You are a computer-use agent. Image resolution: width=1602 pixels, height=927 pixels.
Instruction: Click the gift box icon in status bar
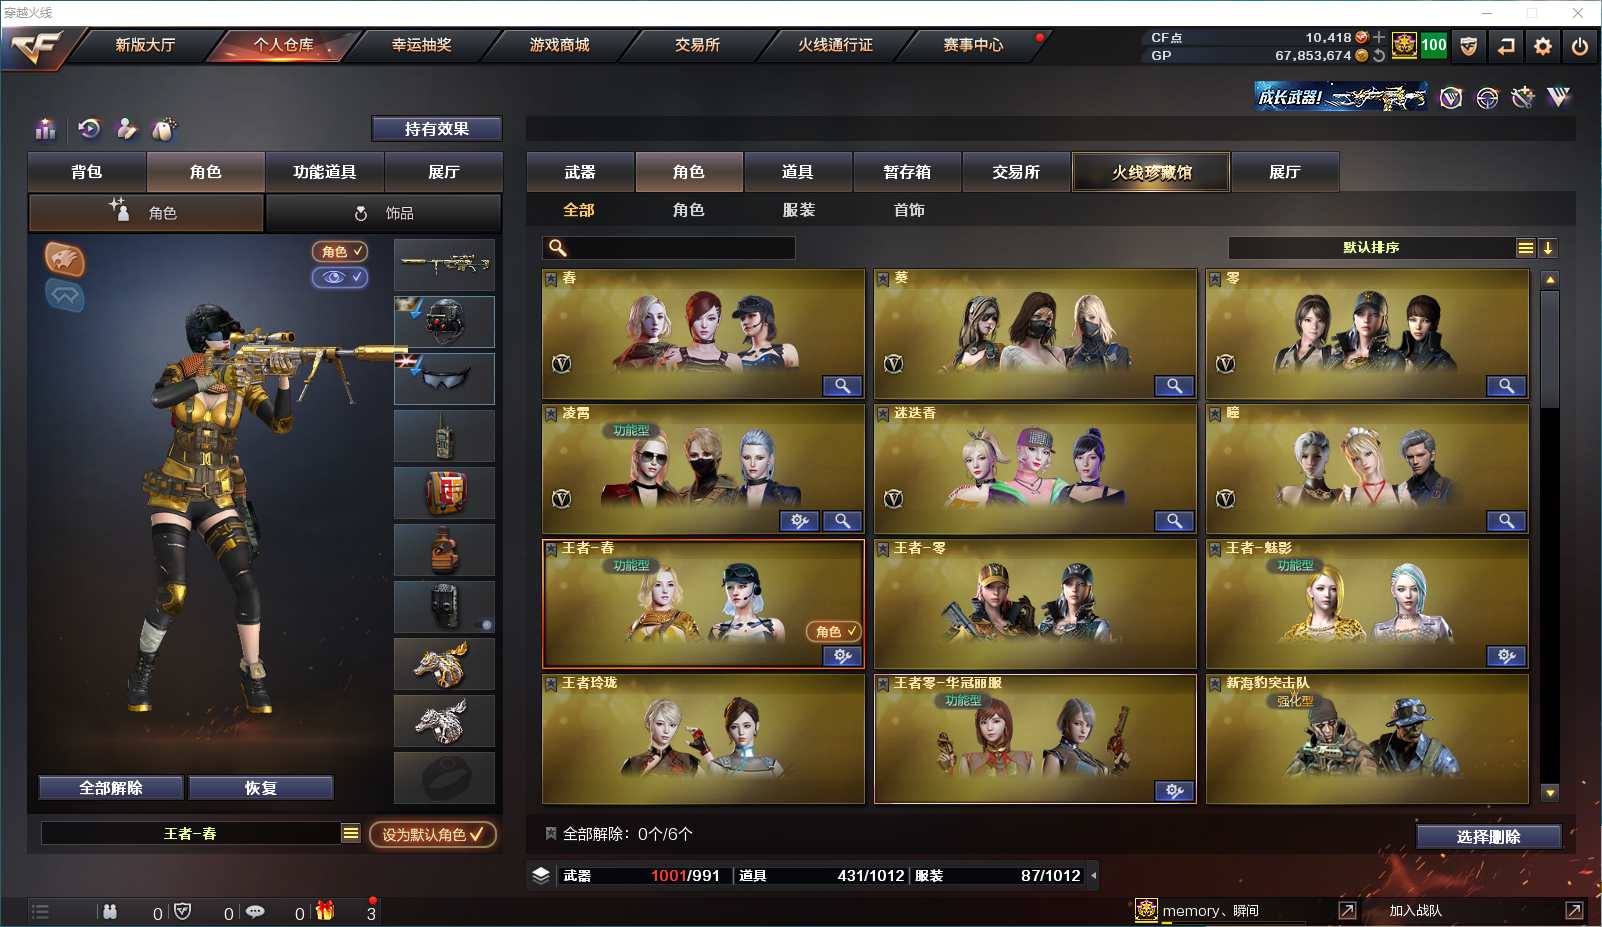click(325, 911)
